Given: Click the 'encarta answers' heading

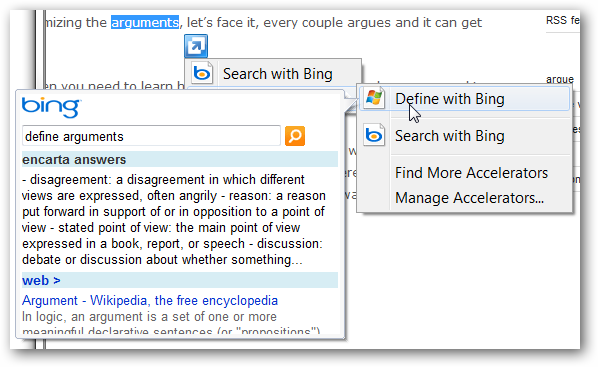Looking at the screenshot, I should click(74, 159).
